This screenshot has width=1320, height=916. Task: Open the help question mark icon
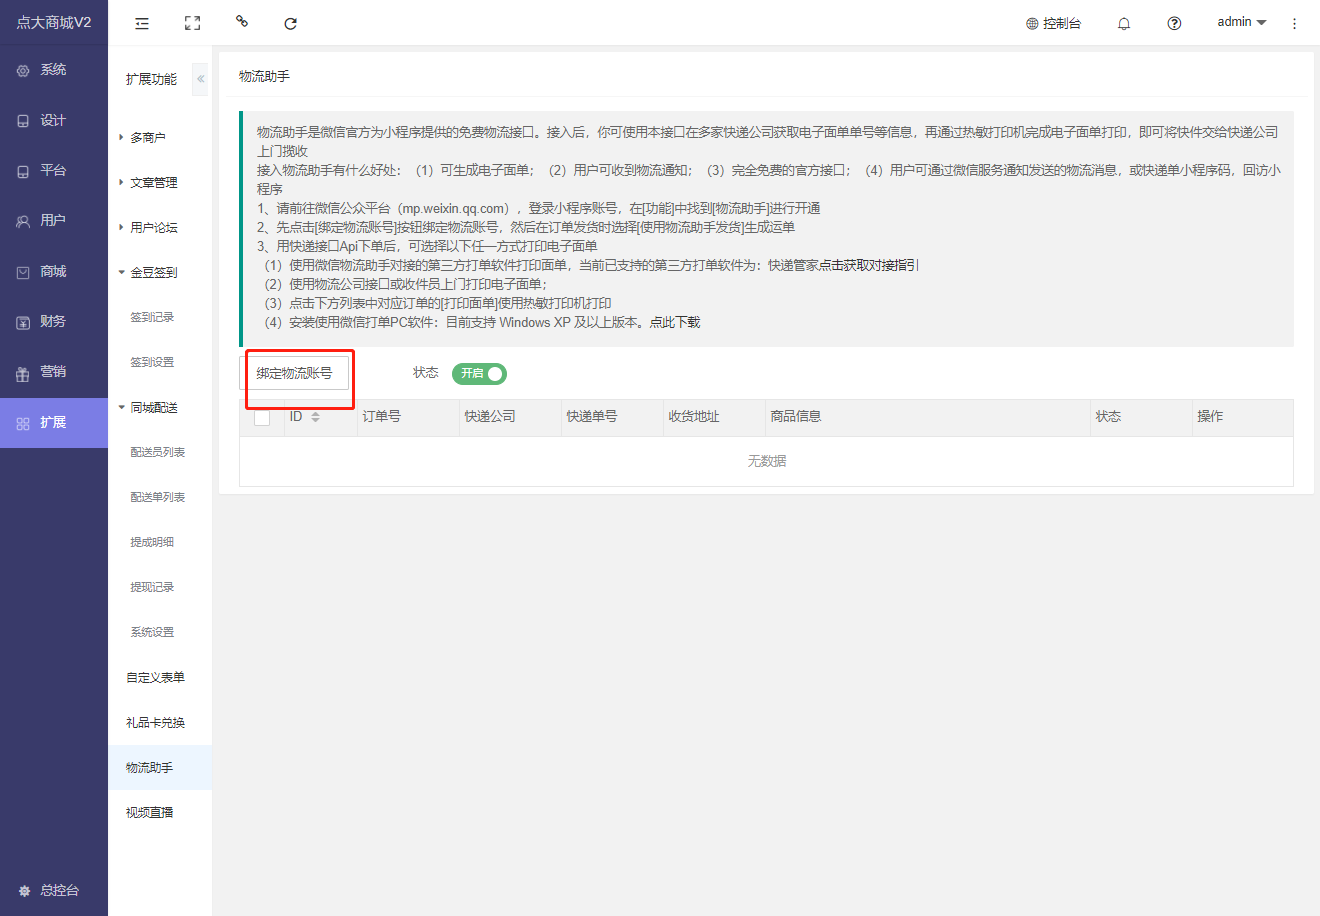click(x=1174, y=23)
